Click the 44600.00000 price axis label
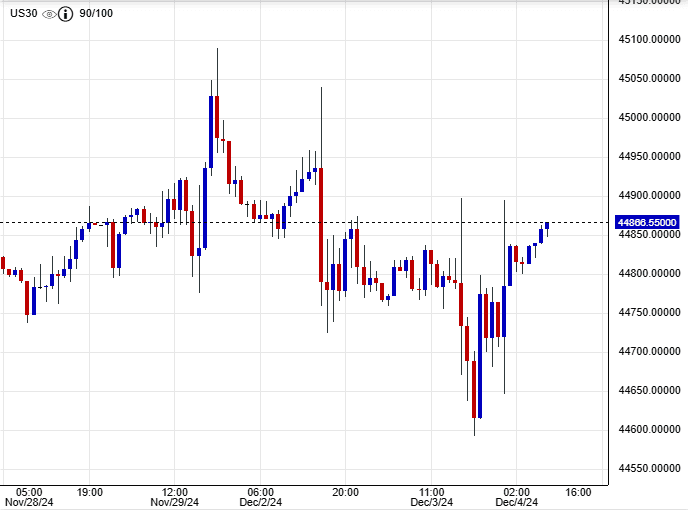The width and height of the screenshot is (688, 510). (x=647, y=430)
